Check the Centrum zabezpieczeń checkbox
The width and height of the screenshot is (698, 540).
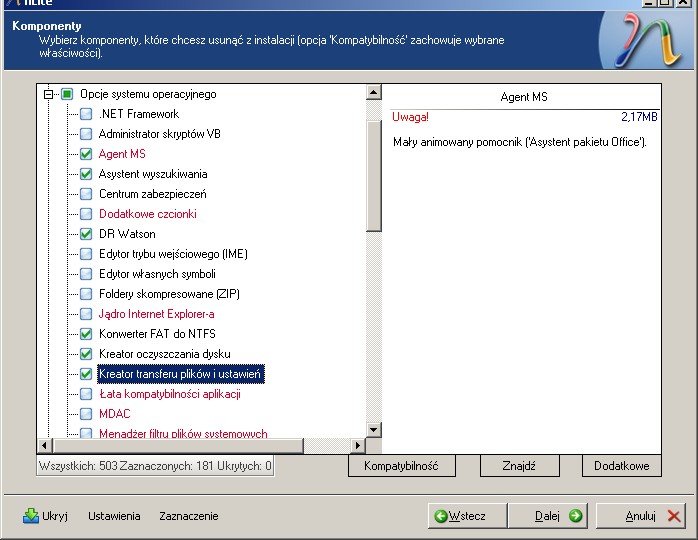click(86, 194)
